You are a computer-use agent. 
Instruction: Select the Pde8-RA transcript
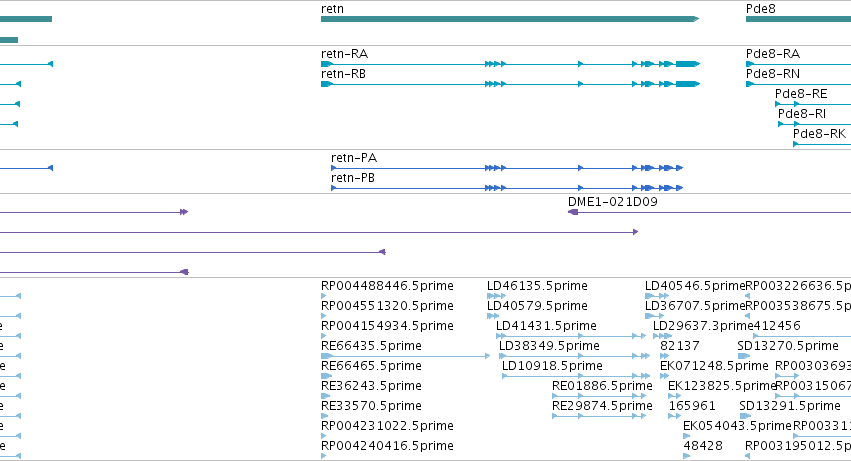798,64
